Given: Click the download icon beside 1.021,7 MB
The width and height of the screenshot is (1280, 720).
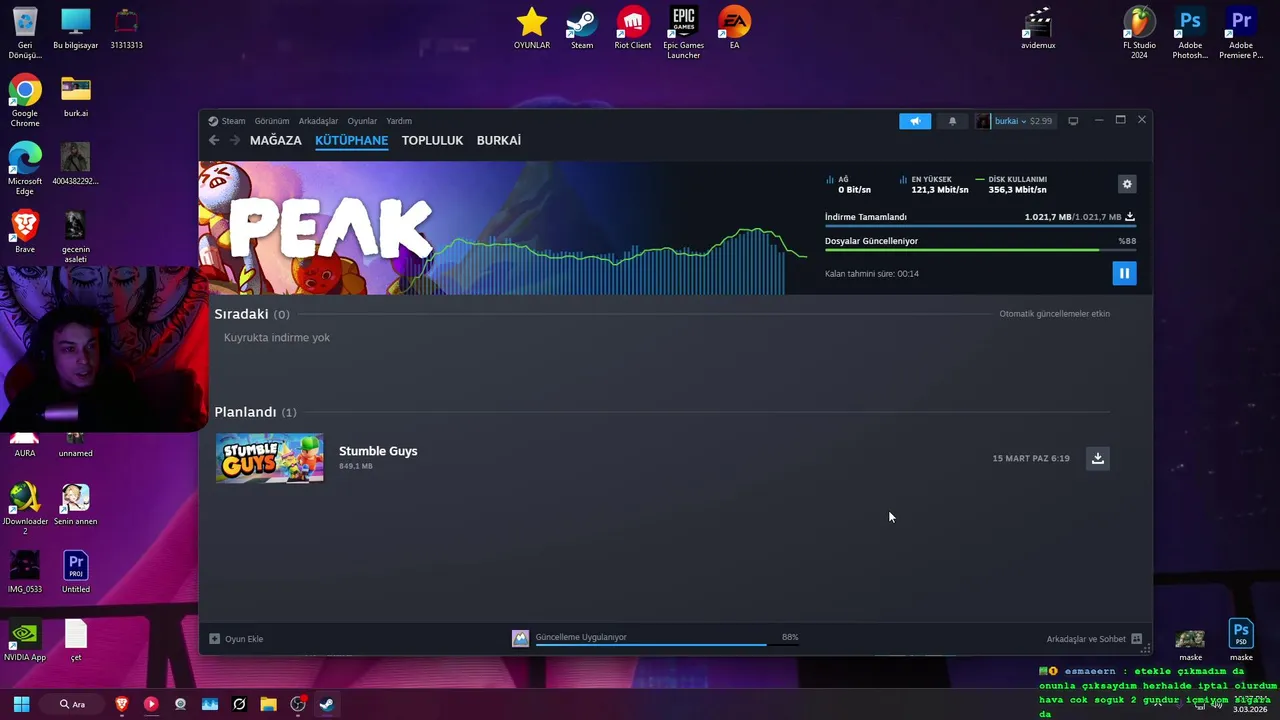Looking at the screenshot, I should tap(1130, 217).
